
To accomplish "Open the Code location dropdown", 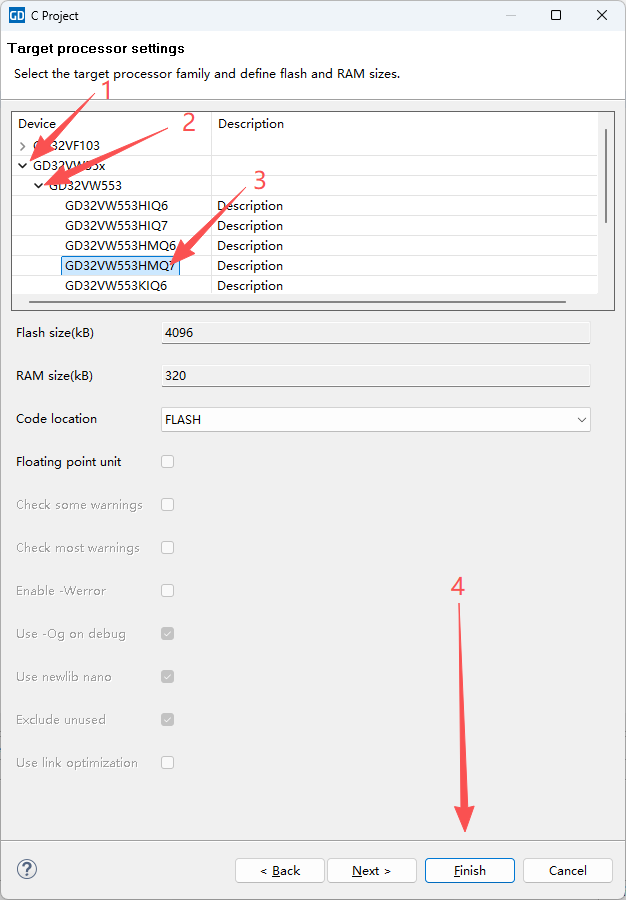I will pyautogui.click(x=375, y=420).
